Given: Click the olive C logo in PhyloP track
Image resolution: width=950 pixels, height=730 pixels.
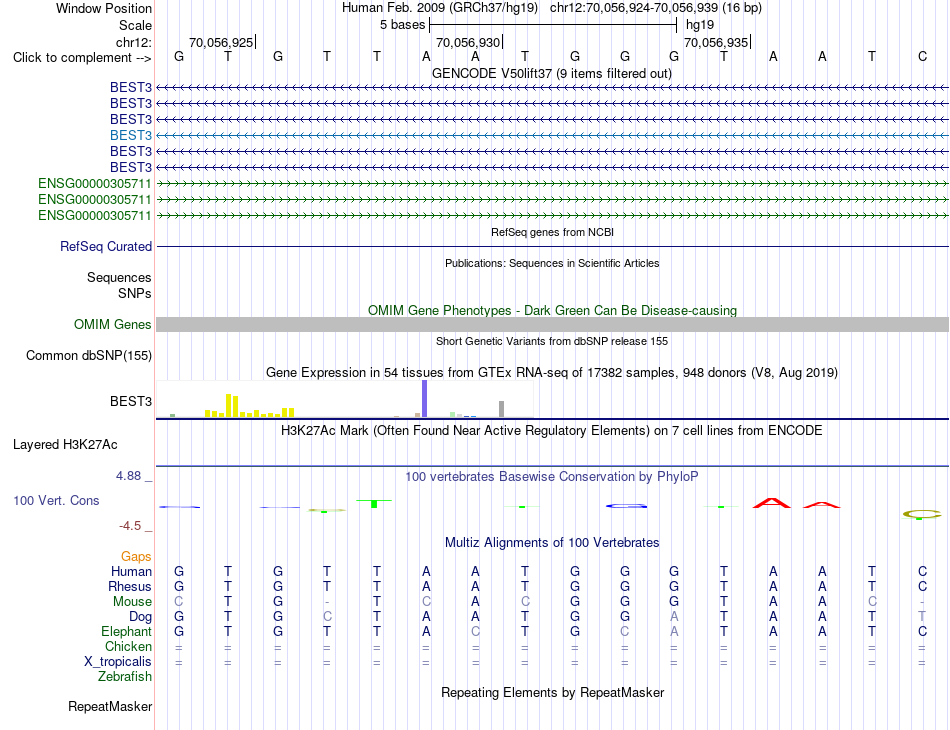Looking at the screenshot, I should (x=922, y=514).
